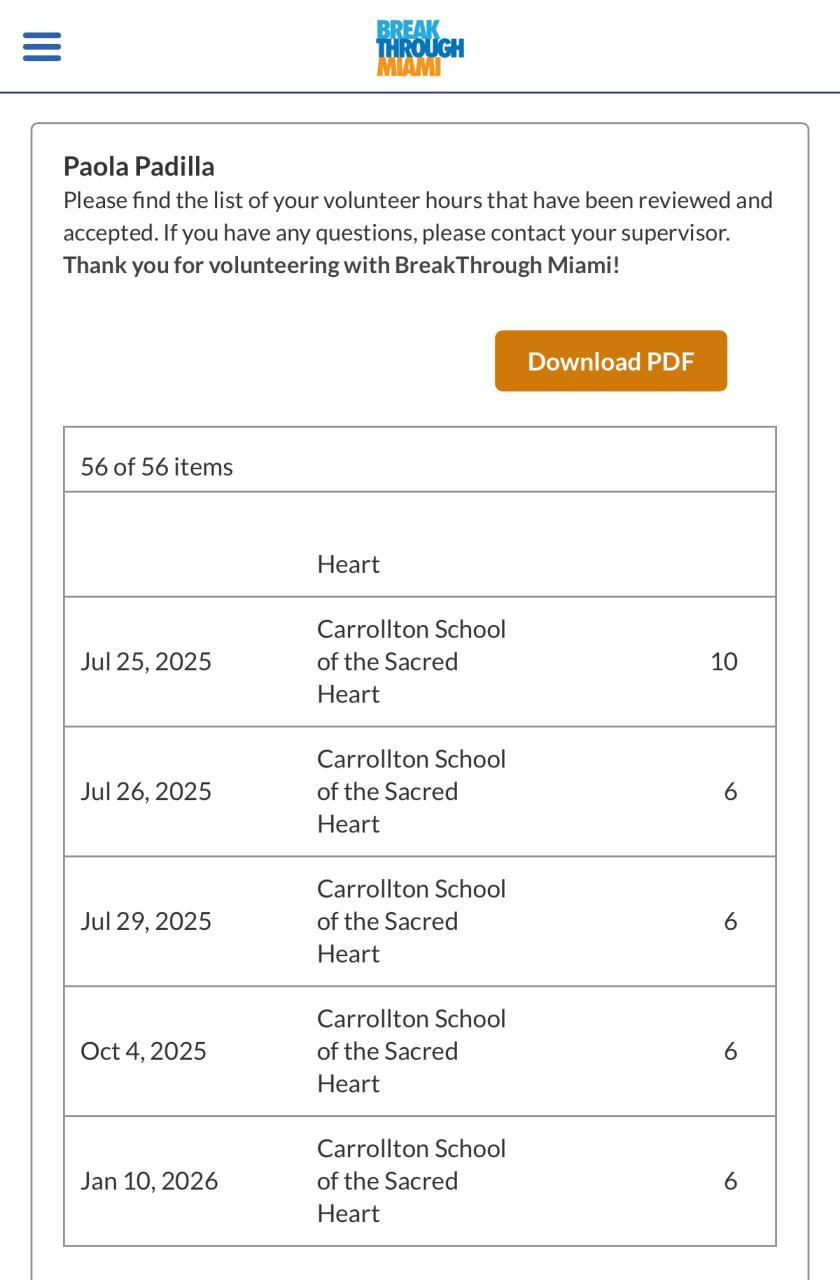
Task: Click the 10 hours value for Jul 25
Action: point(723,662)
